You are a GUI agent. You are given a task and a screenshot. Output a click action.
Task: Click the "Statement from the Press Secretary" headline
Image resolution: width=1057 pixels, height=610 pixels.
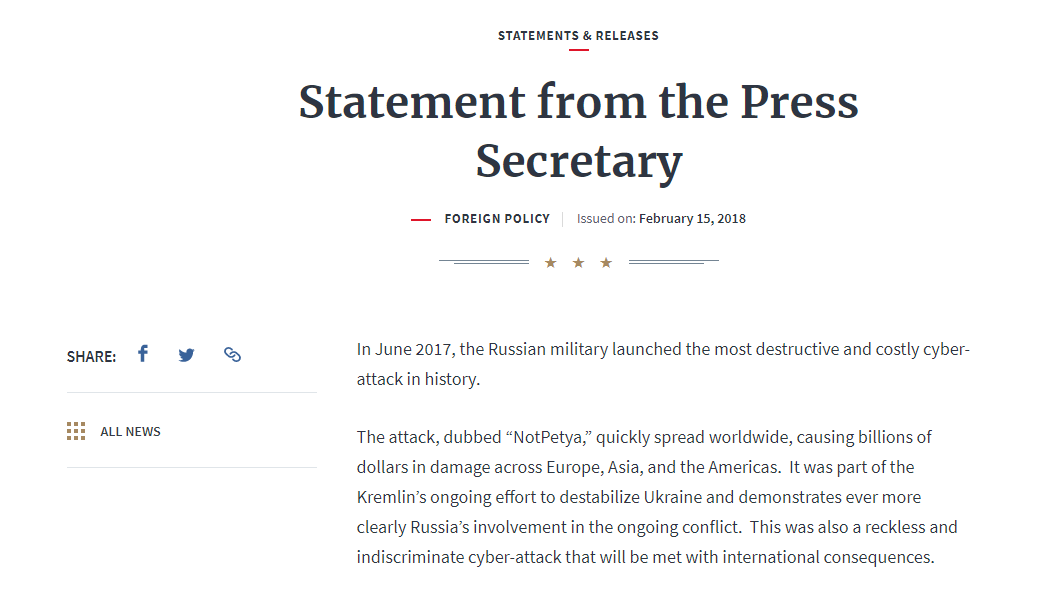[578, 131]
